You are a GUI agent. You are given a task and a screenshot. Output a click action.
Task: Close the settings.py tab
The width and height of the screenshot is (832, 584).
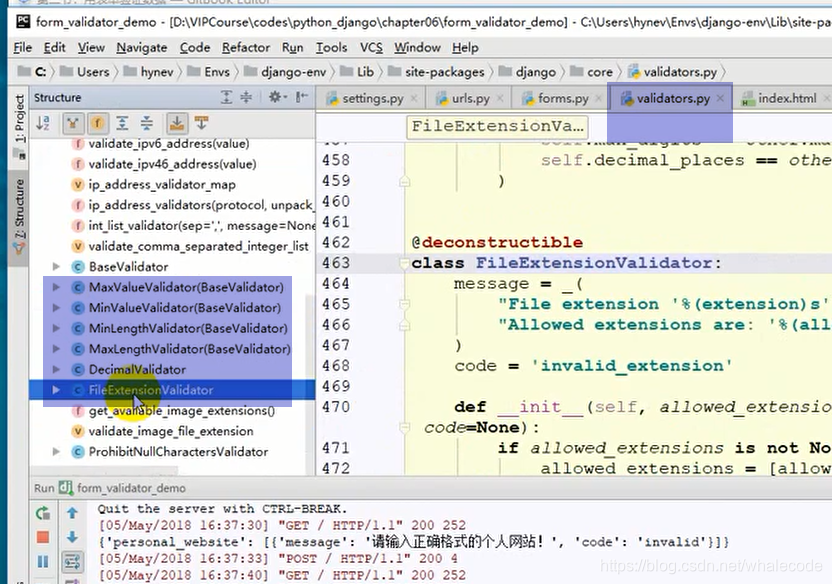(x=414, y=99)
